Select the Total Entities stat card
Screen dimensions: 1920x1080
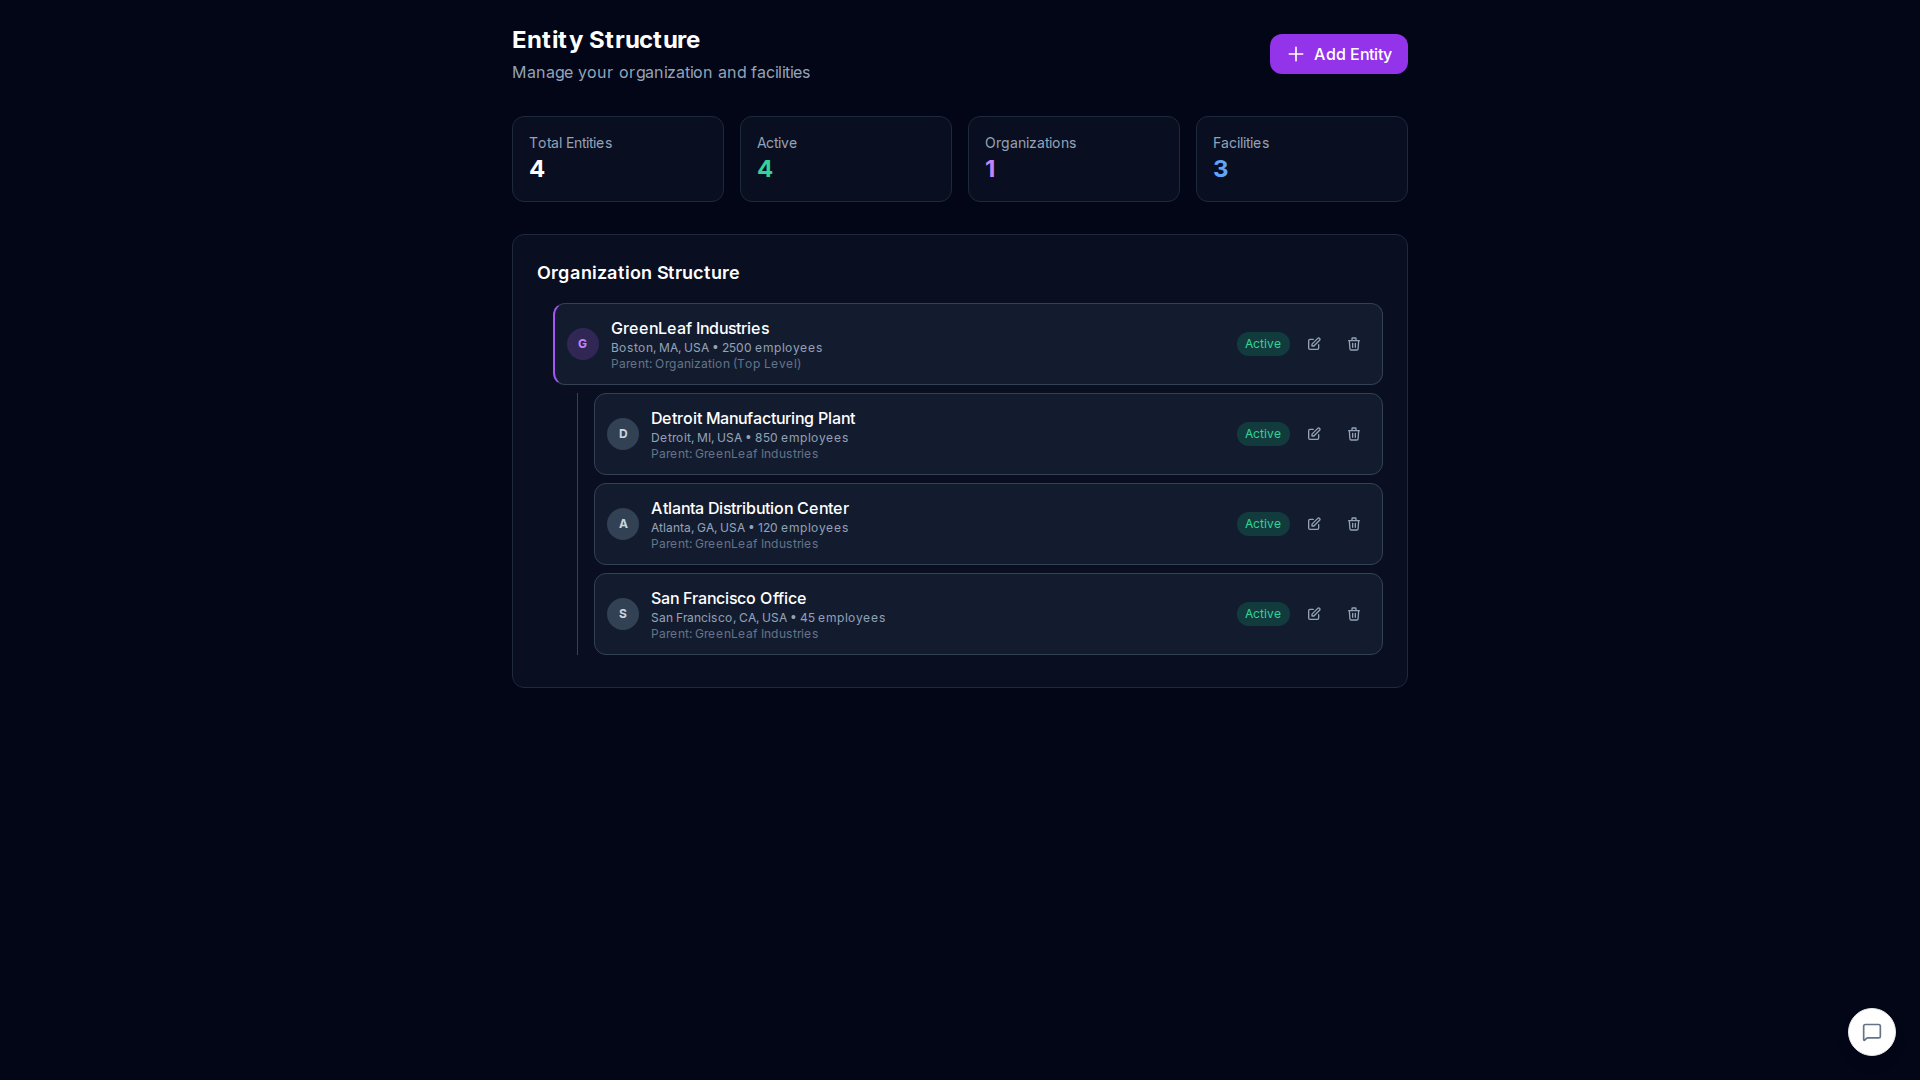617,158
